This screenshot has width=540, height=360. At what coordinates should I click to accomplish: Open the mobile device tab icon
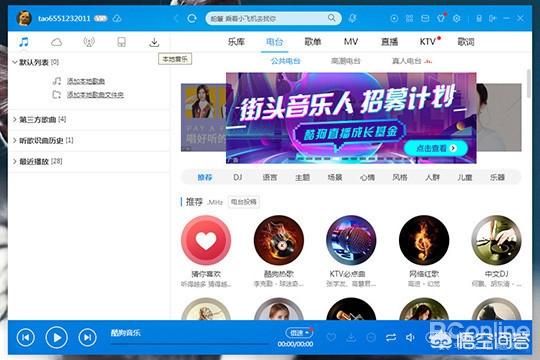tap(122, 42)
